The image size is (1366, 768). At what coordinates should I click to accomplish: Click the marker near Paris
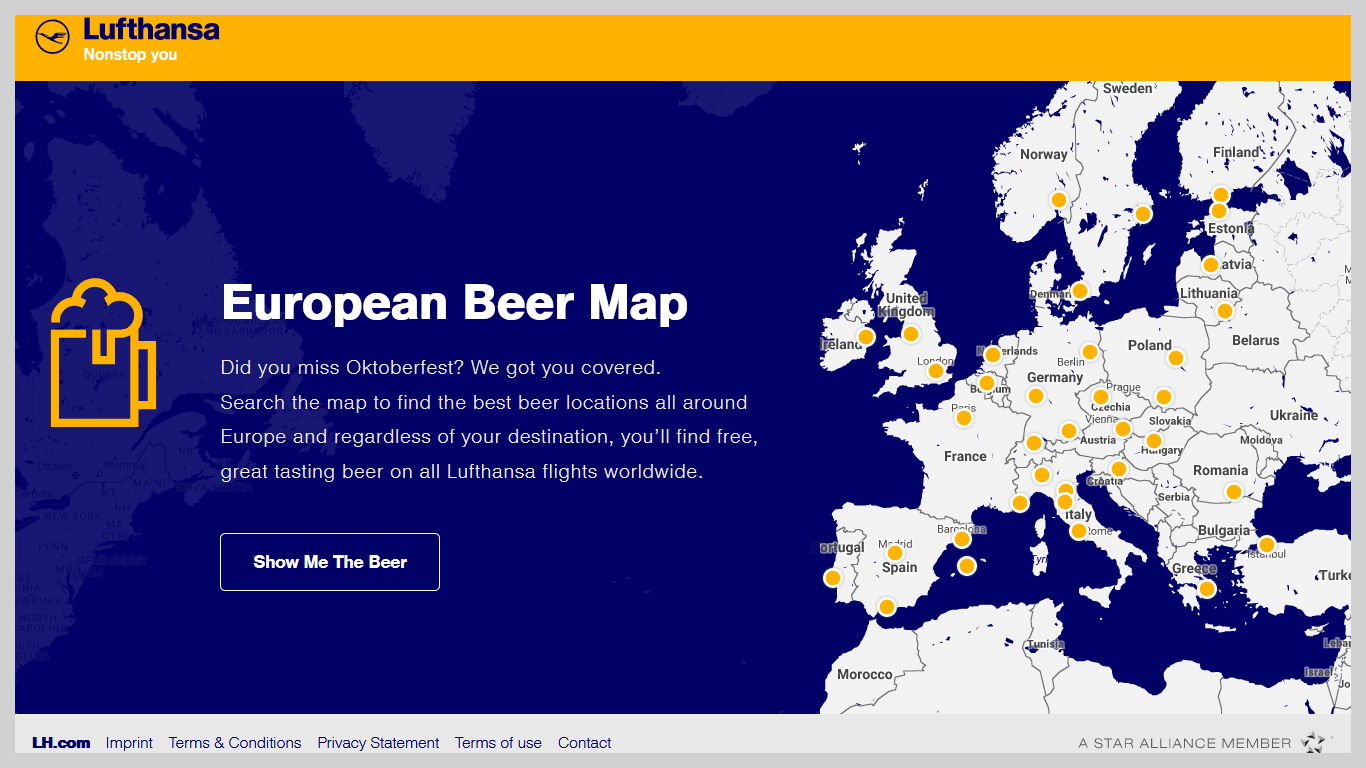(x=963, y=418)
